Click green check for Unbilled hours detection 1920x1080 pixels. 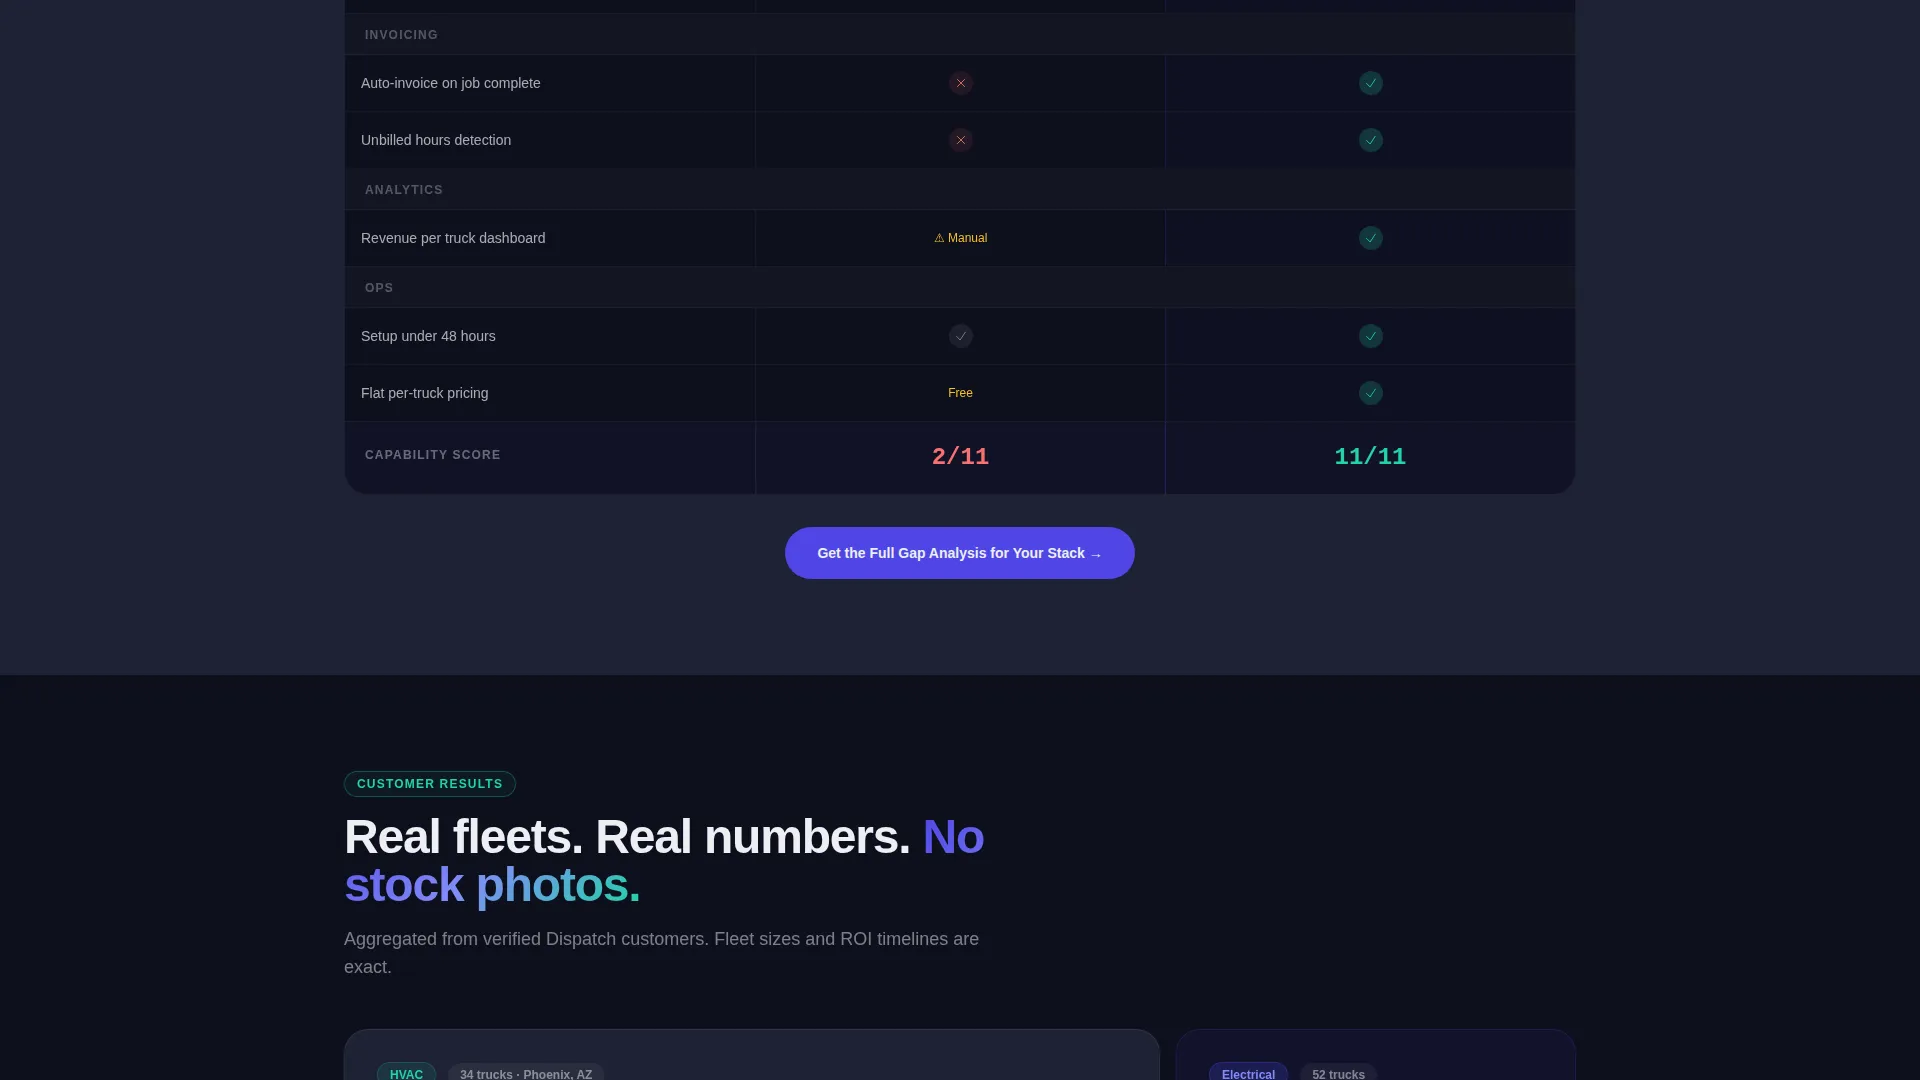[x=1370, y=140]
